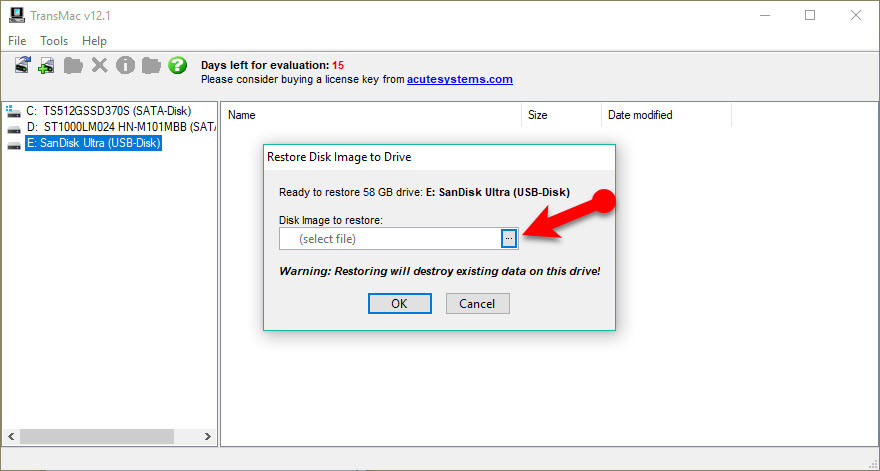
Task: Cancel the Restore Disk Image dialog
Action: point(477,303)
